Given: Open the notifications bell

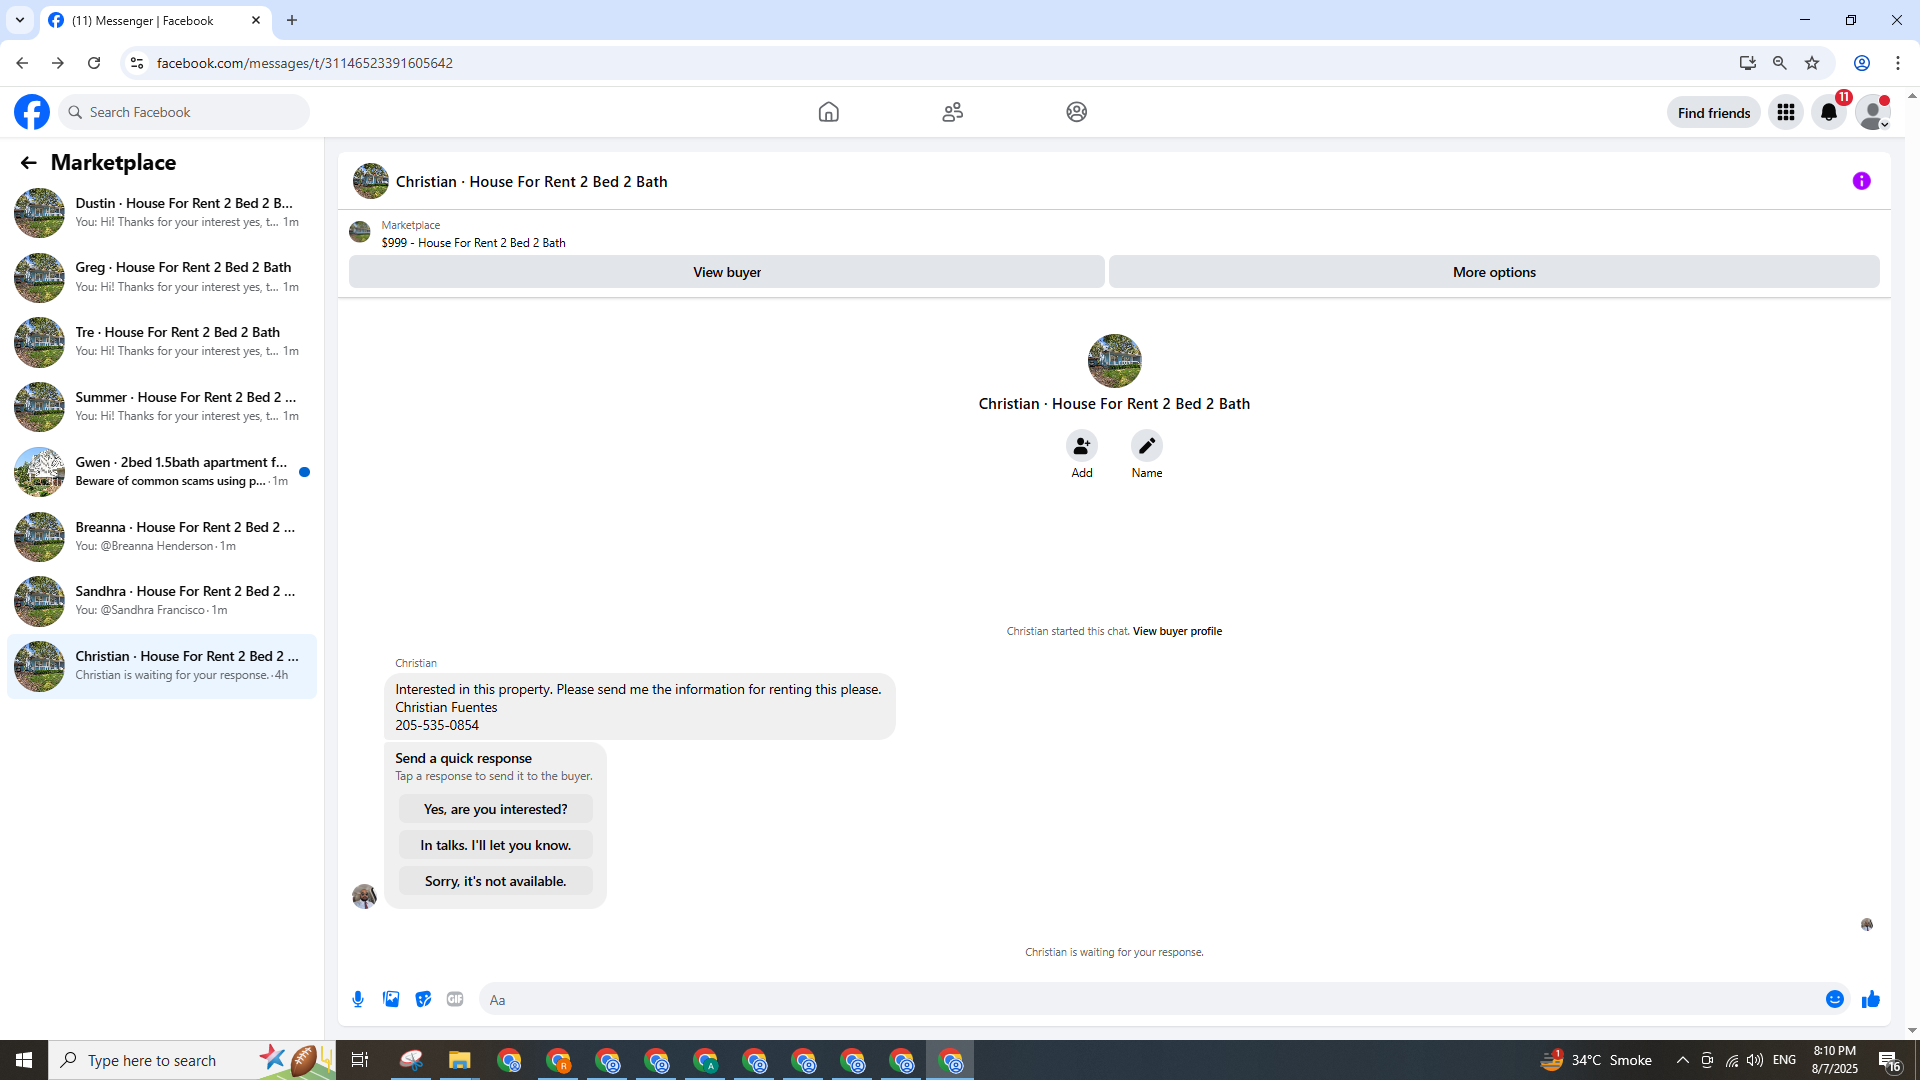Looking at the screenshot, I should (1829, 112).
